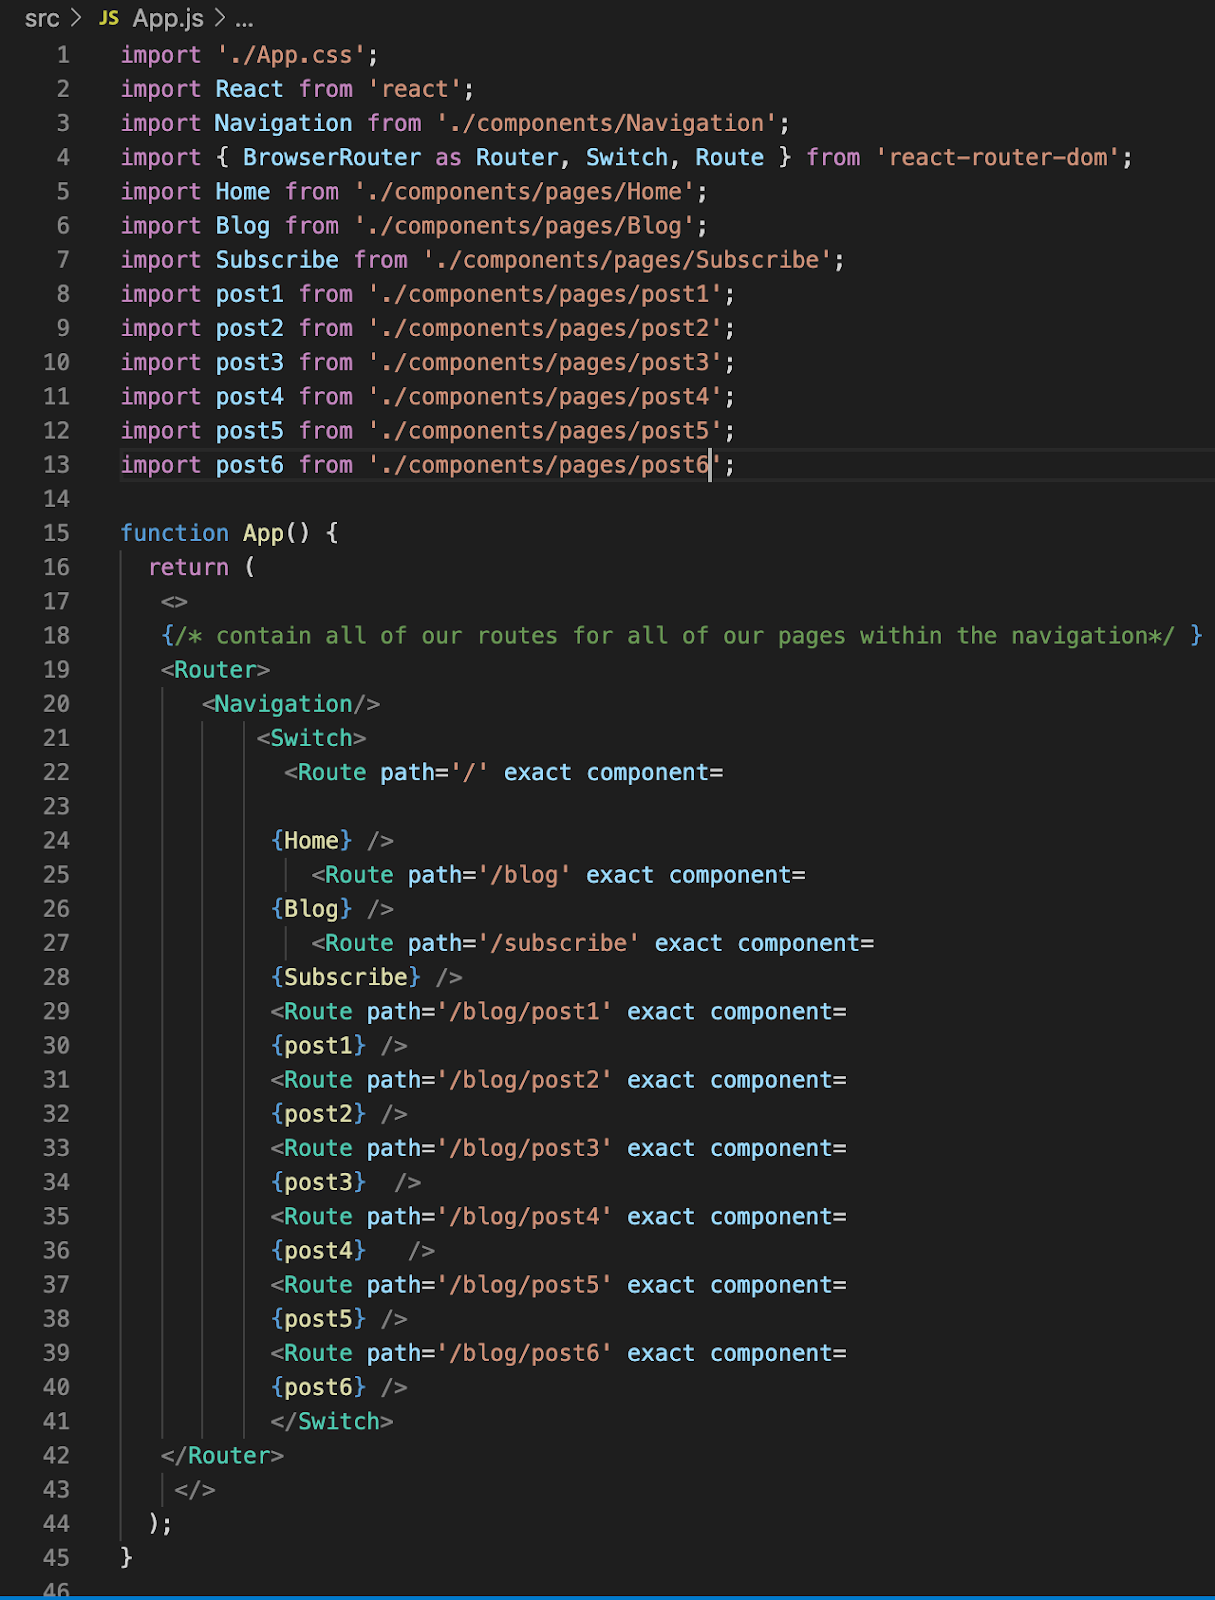Click the '/blog/post4' route path
Screen dimensions: 1215x1600
pyautogui.click(x=524, y=1217)
